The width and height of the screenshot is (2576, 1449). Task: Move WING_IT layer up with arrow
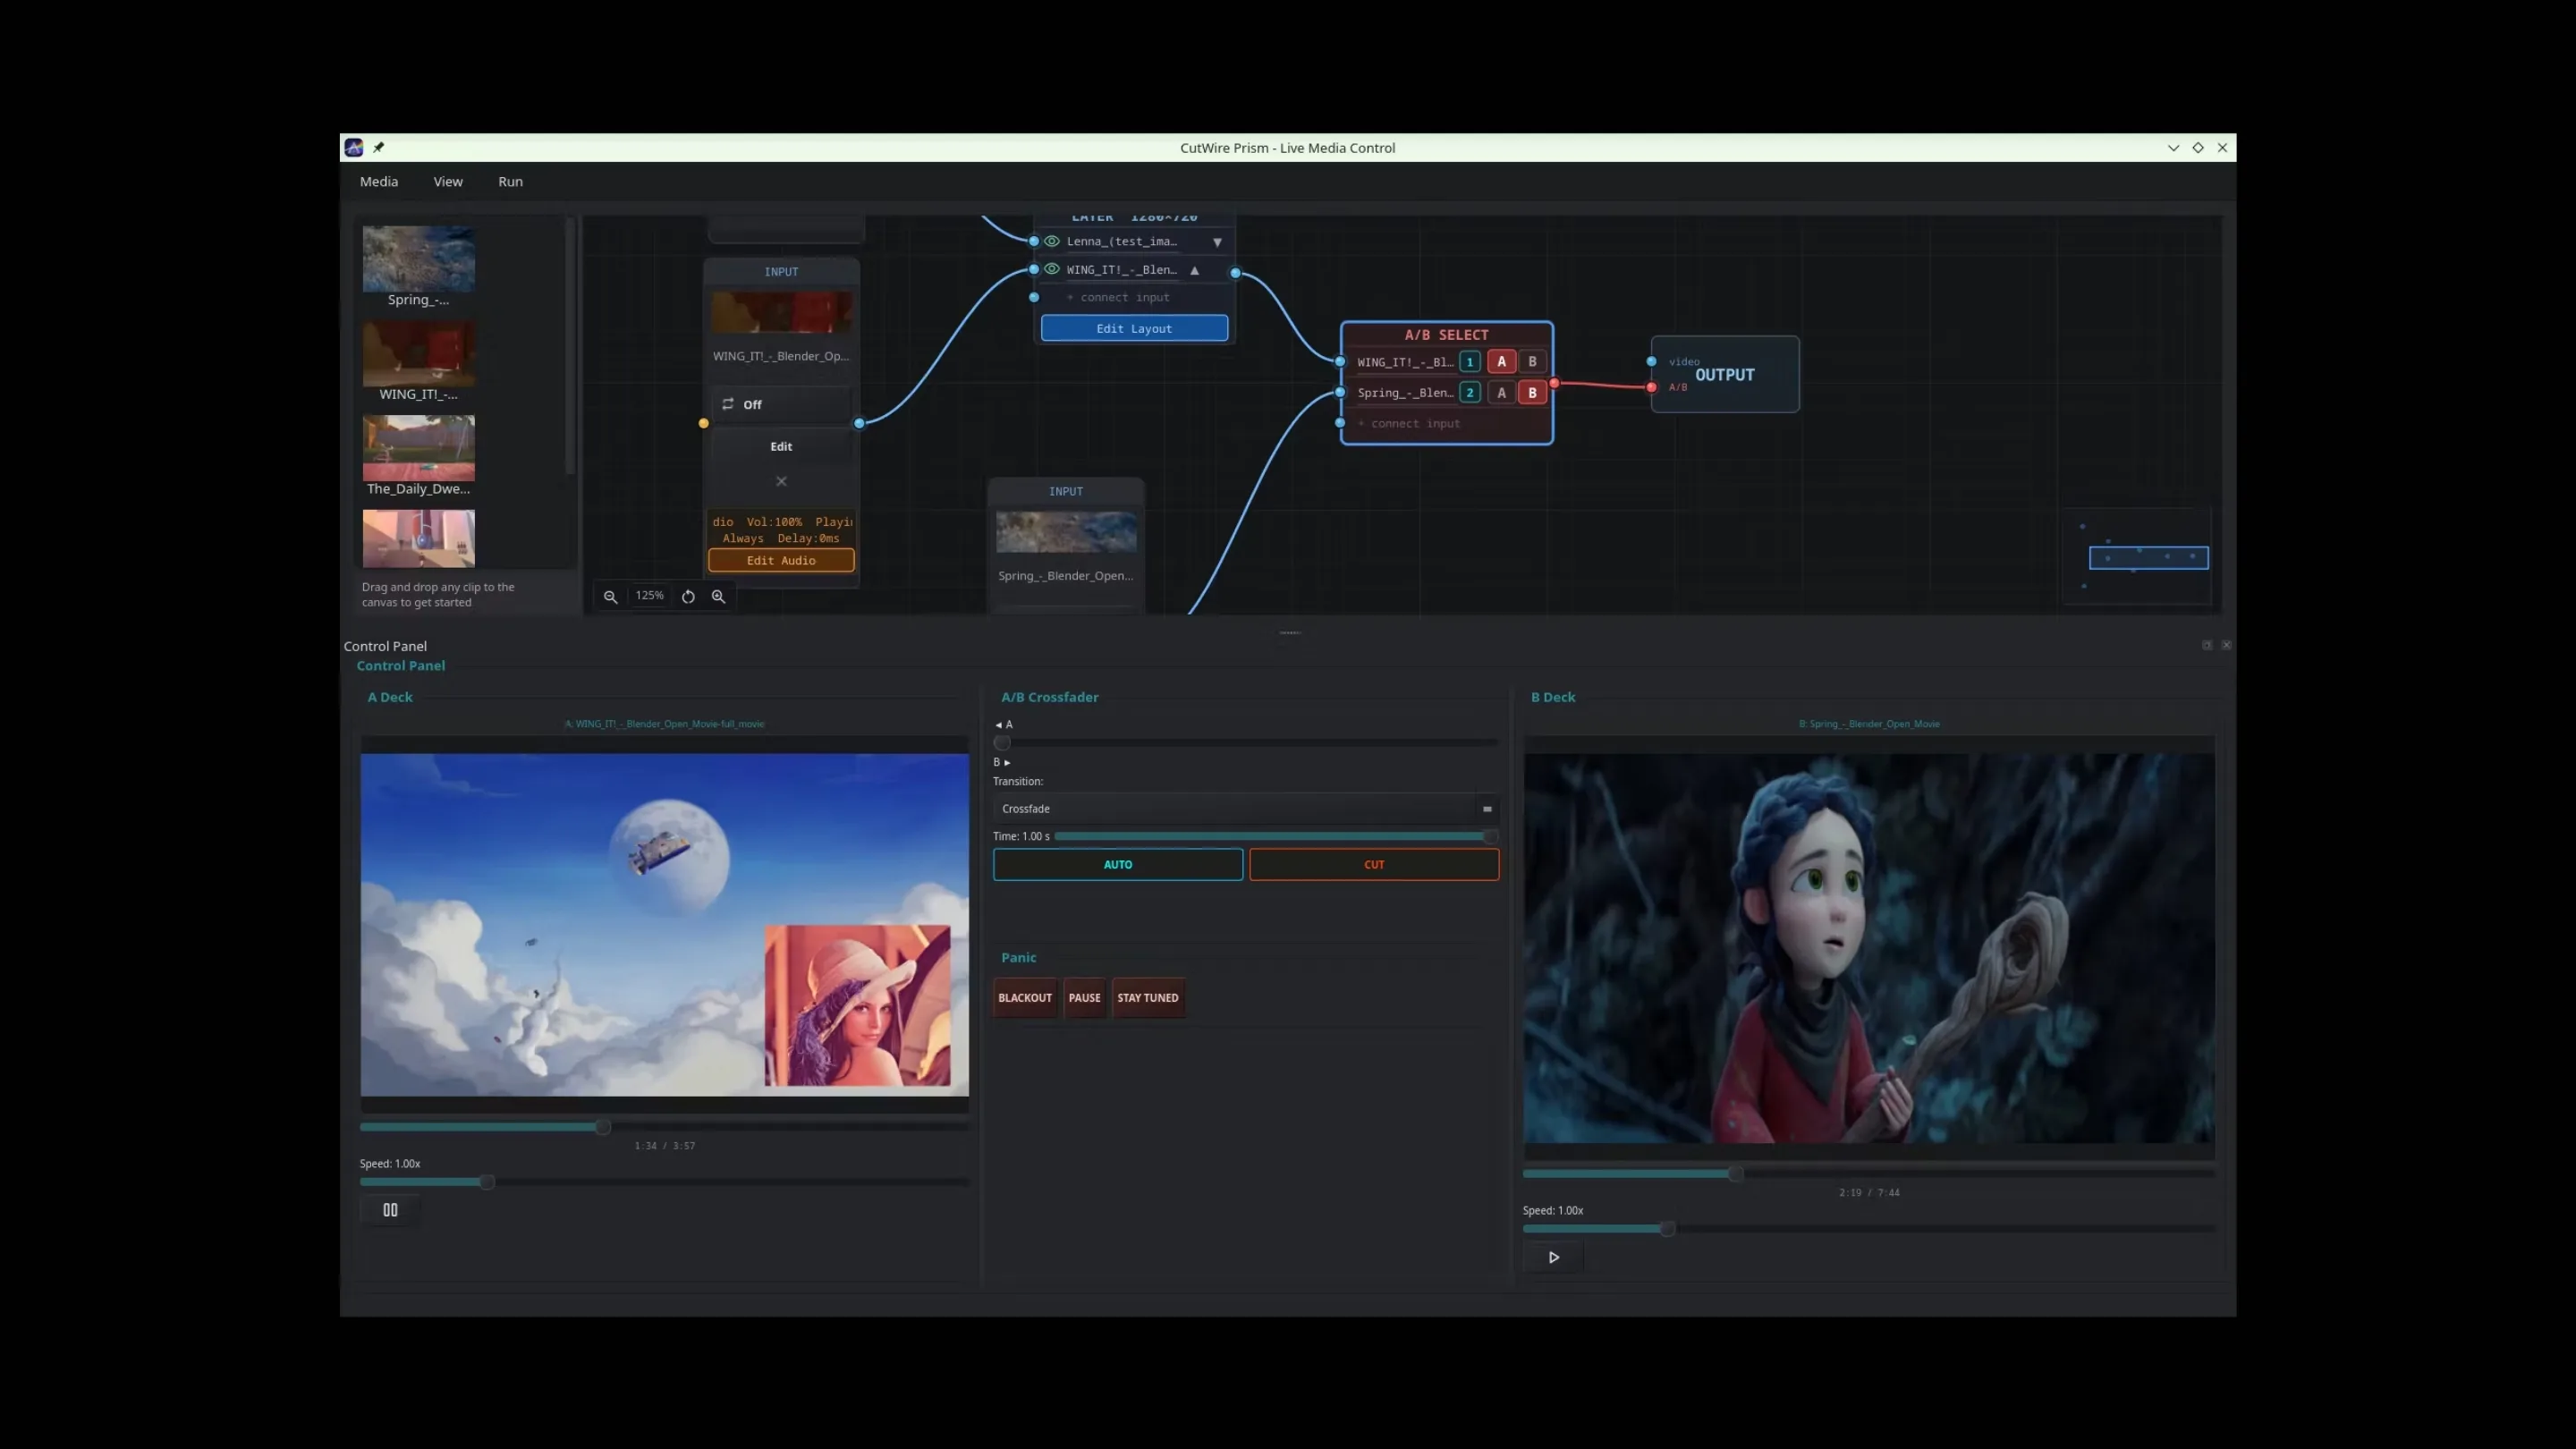(1194, 270)
